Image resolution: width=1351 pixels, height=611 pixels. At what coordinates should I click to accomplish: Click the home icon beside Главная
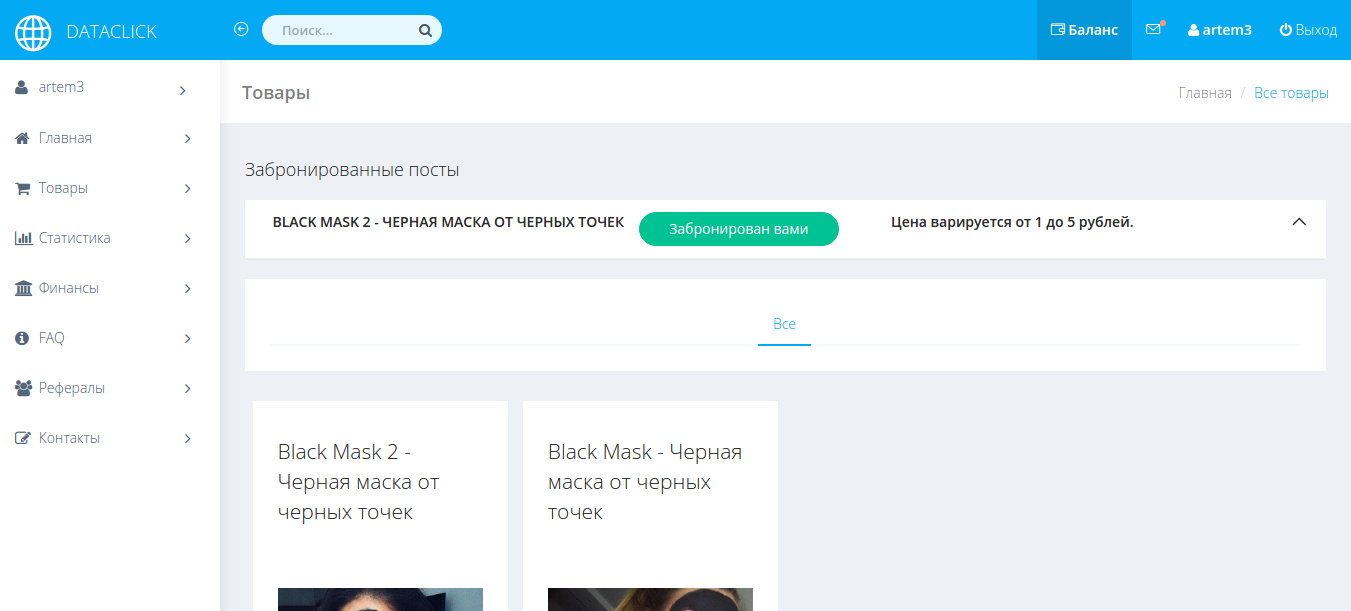tap(22, 138)
